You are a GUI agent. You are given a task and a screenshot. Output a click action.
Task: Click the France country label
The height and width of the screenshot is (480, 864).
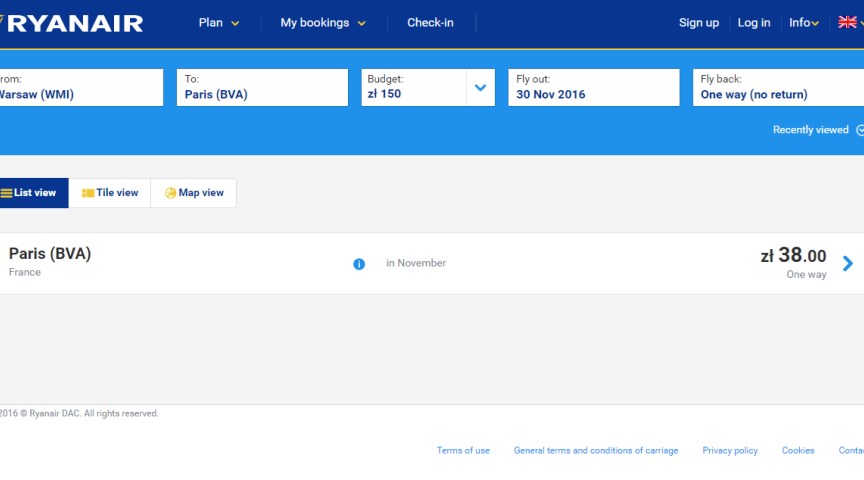25,272
